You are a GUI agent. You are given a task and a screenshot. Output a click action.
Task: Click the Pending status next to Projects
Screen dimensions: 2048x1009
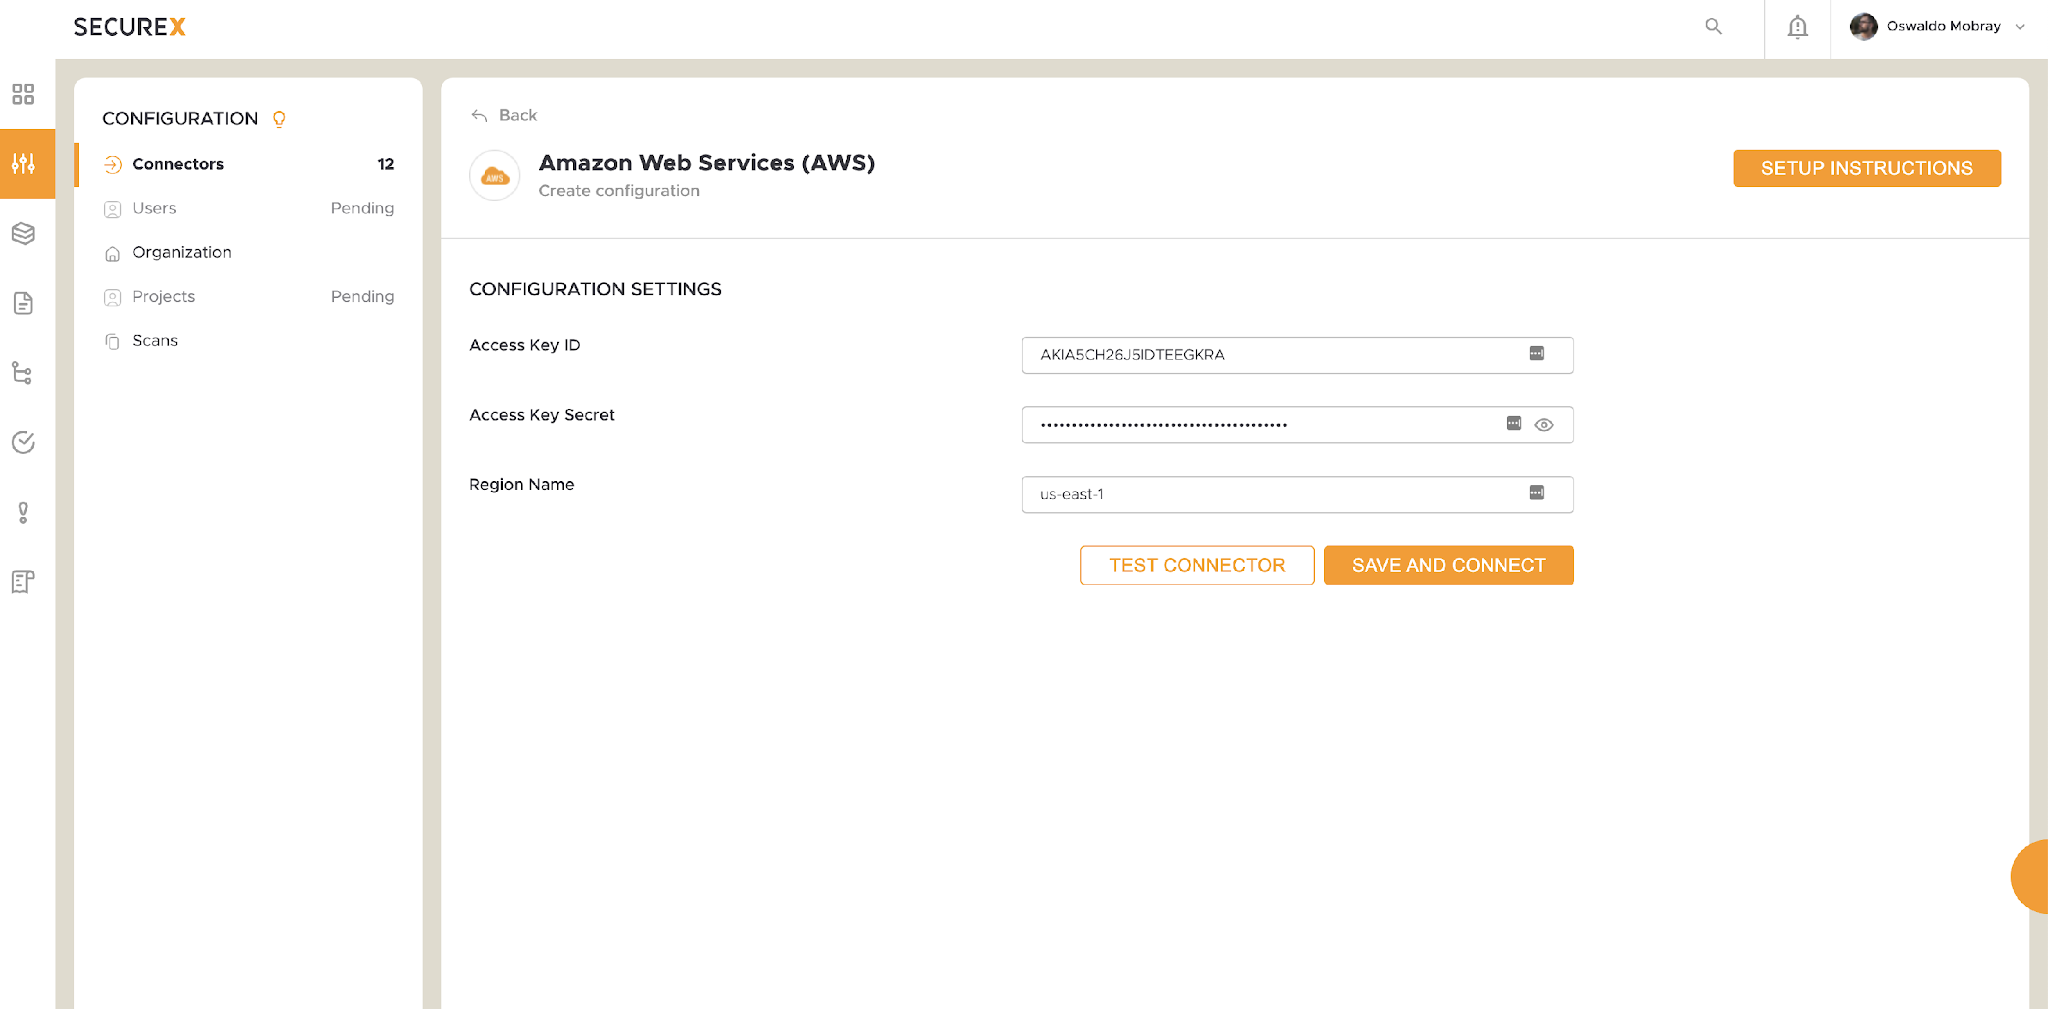(362, 296)
